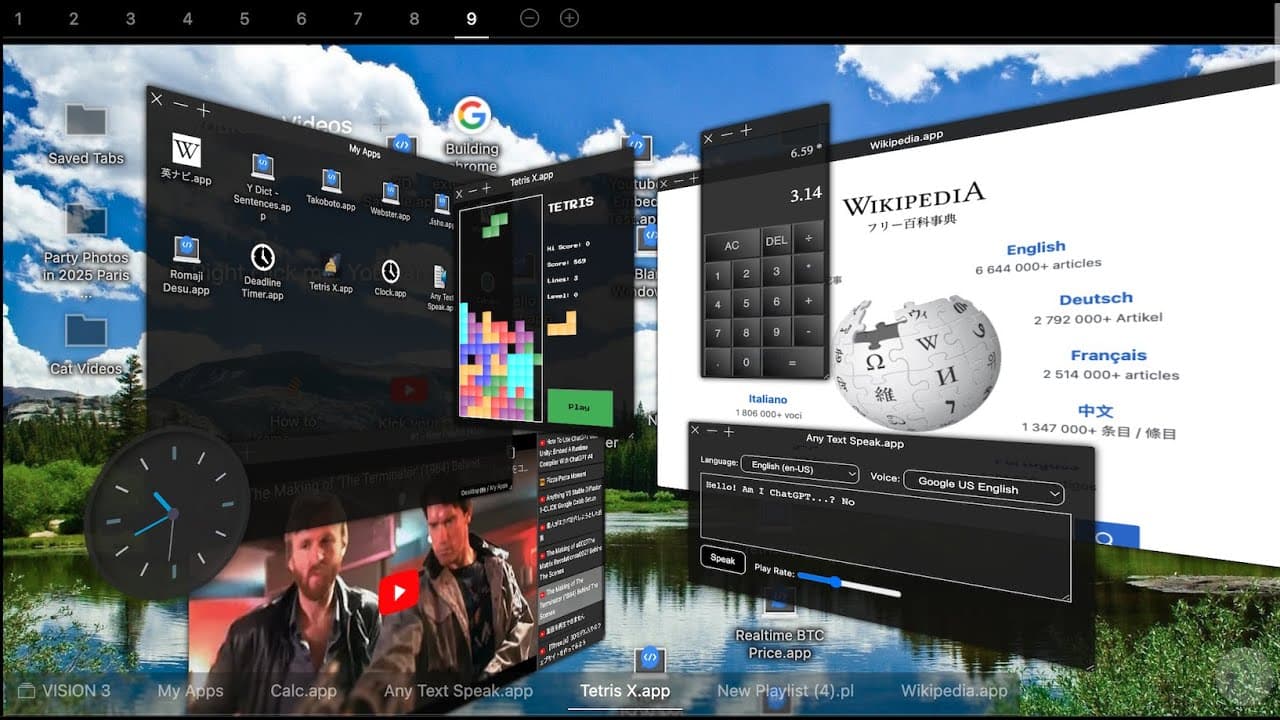Image resolution: width=1280 pixels, height=720 pixels.
Task: Switch to VISION 3 in bottom bar
Action: click(64, 690)
